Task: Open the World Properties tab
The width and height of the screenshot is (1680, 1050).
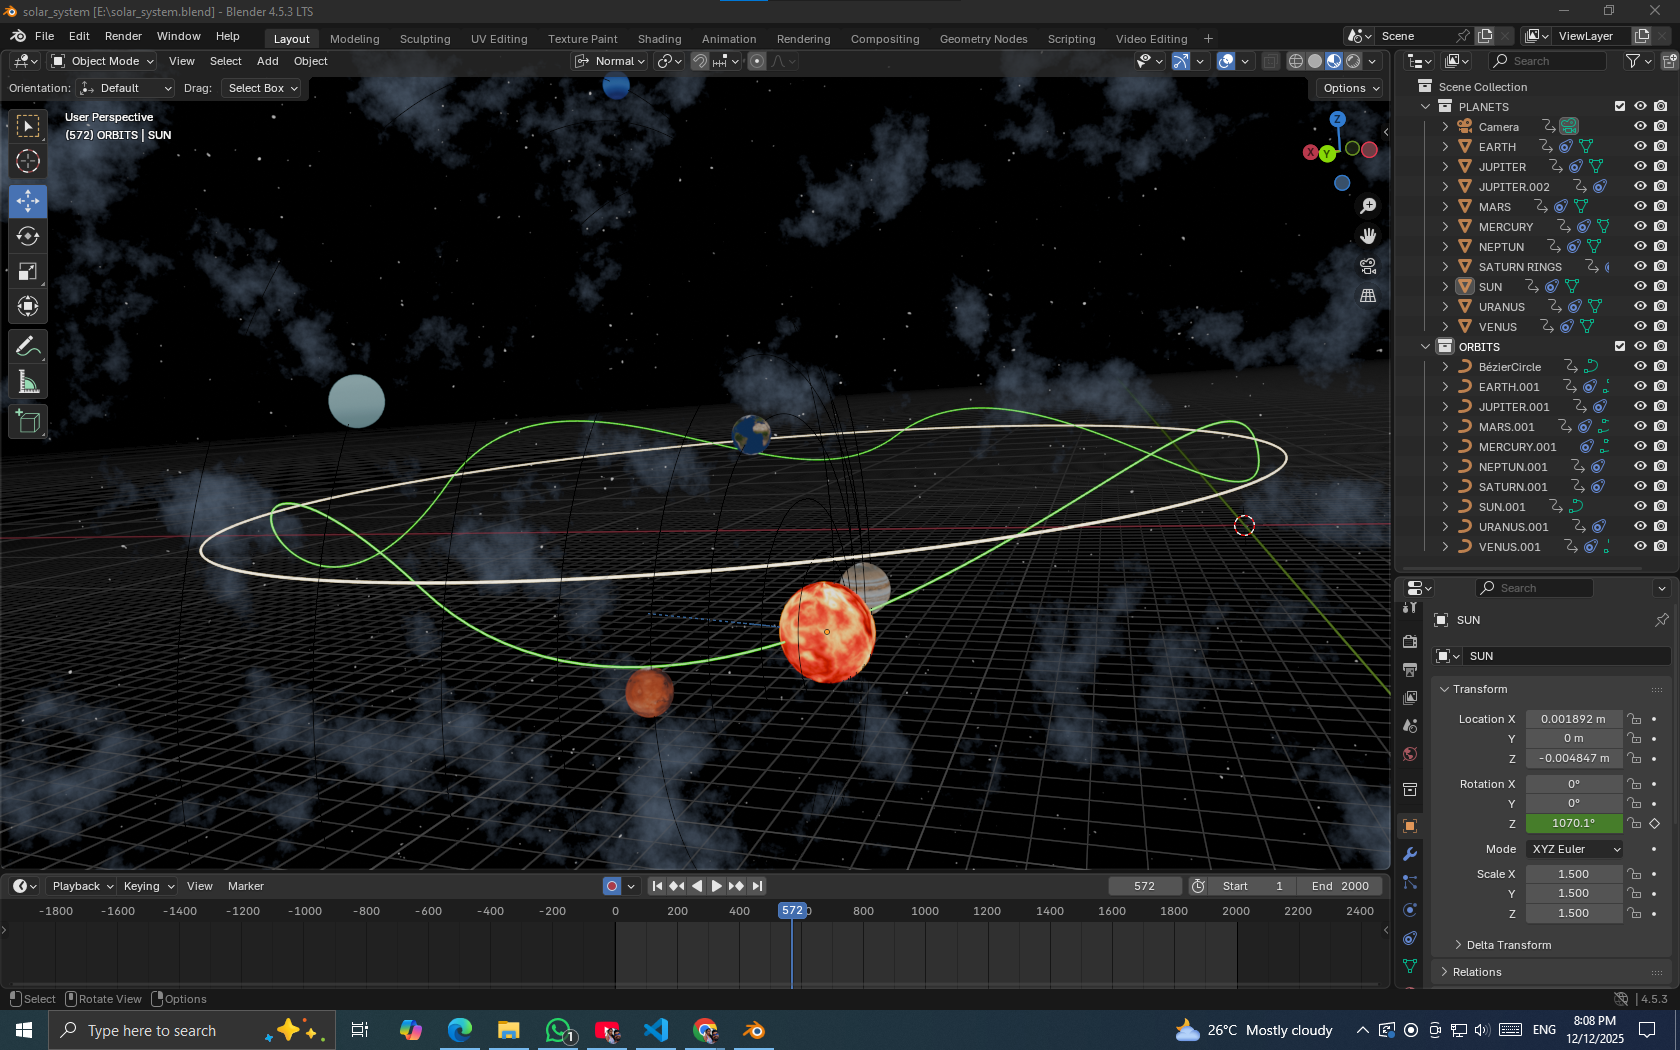Action: tap(1410, 753)
